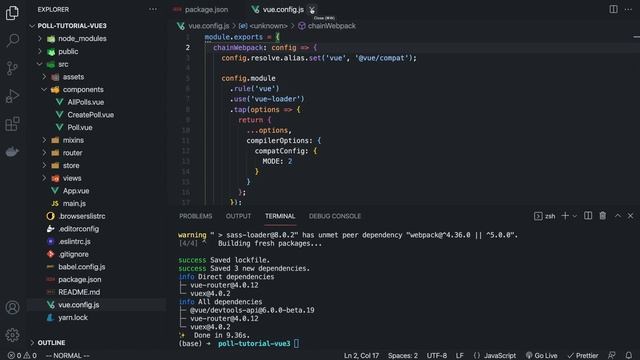Viewport: 640px width, 360px height.
Task: Switch to the Debug Console tab
Action: coord(335,216)
